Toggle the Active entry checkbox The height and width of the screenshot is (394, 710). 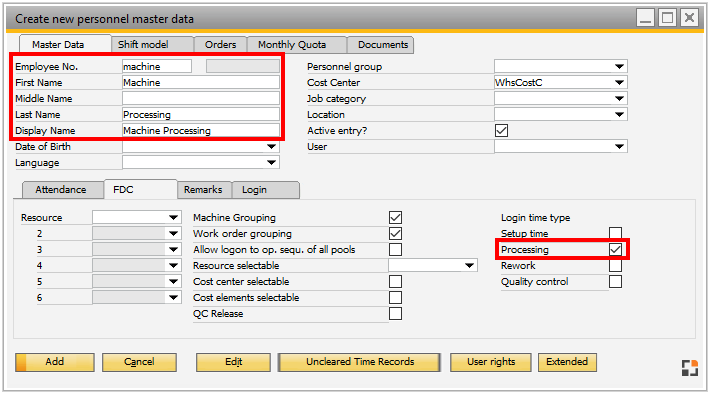pos(501,130)
